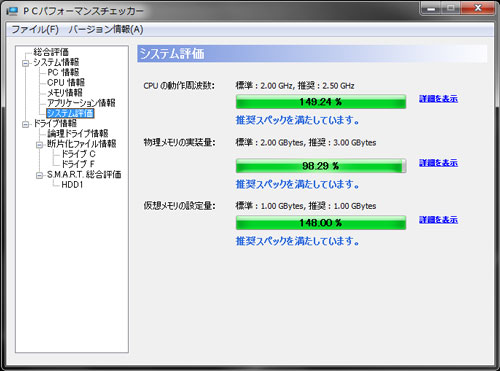
Task: Click the 98.29 % memory progress bar
Action: pyautogui.click(x=321, y=166)
